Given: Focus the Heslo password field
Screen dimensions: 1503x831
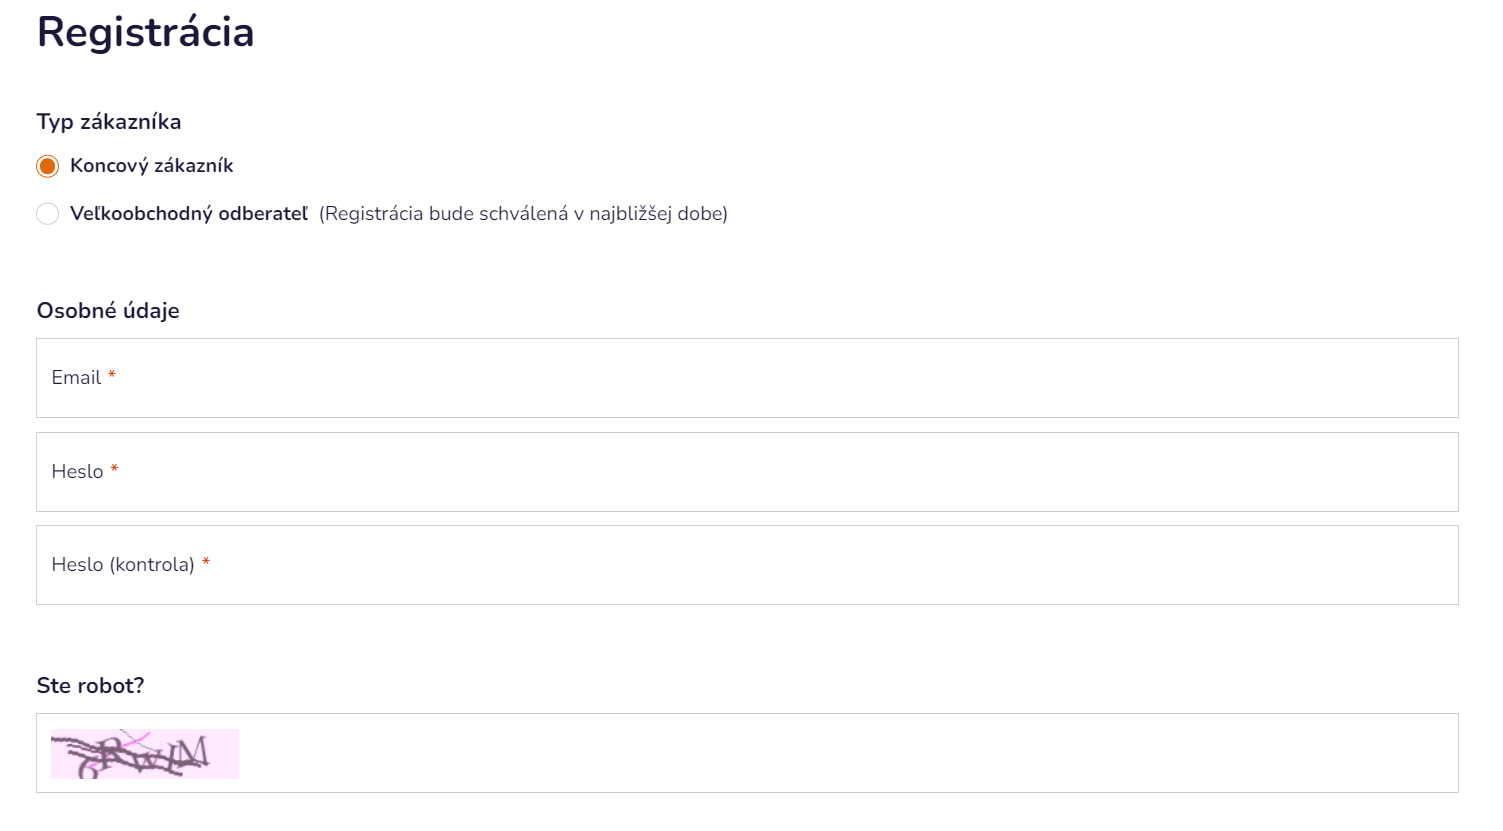Looking at the screenshot, I should [x=747, y=472].
